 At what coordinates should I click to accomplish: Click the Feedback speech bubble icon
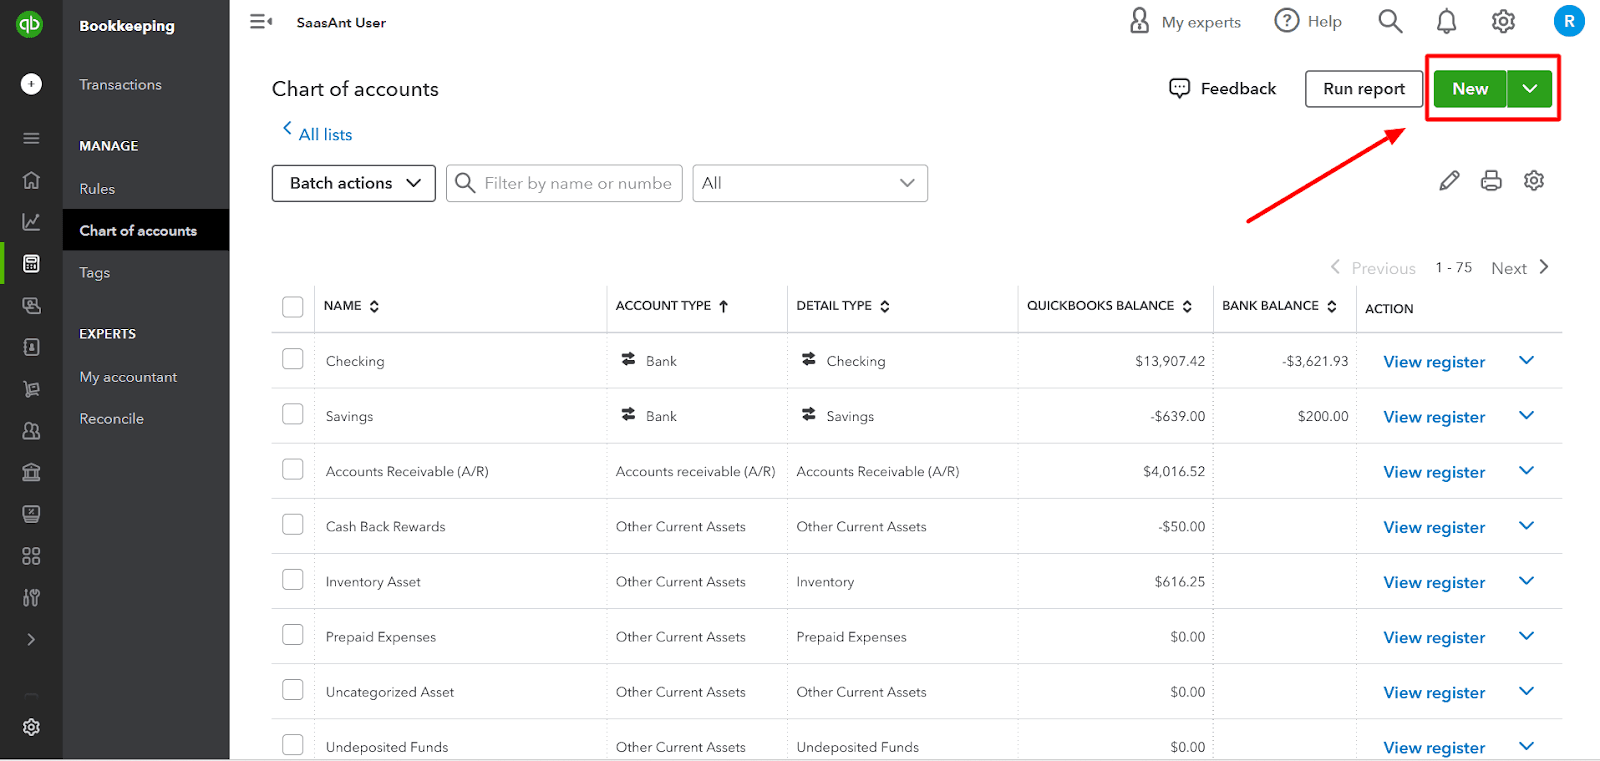pyautogui.click(x=1180, y=89)
